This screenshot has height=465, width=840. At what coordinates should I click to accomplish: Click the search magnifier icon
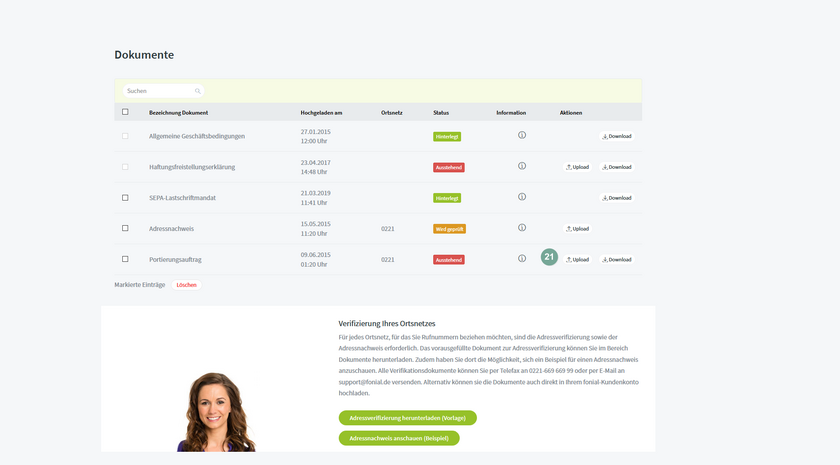pyautogui.click(x=198, y=91)
